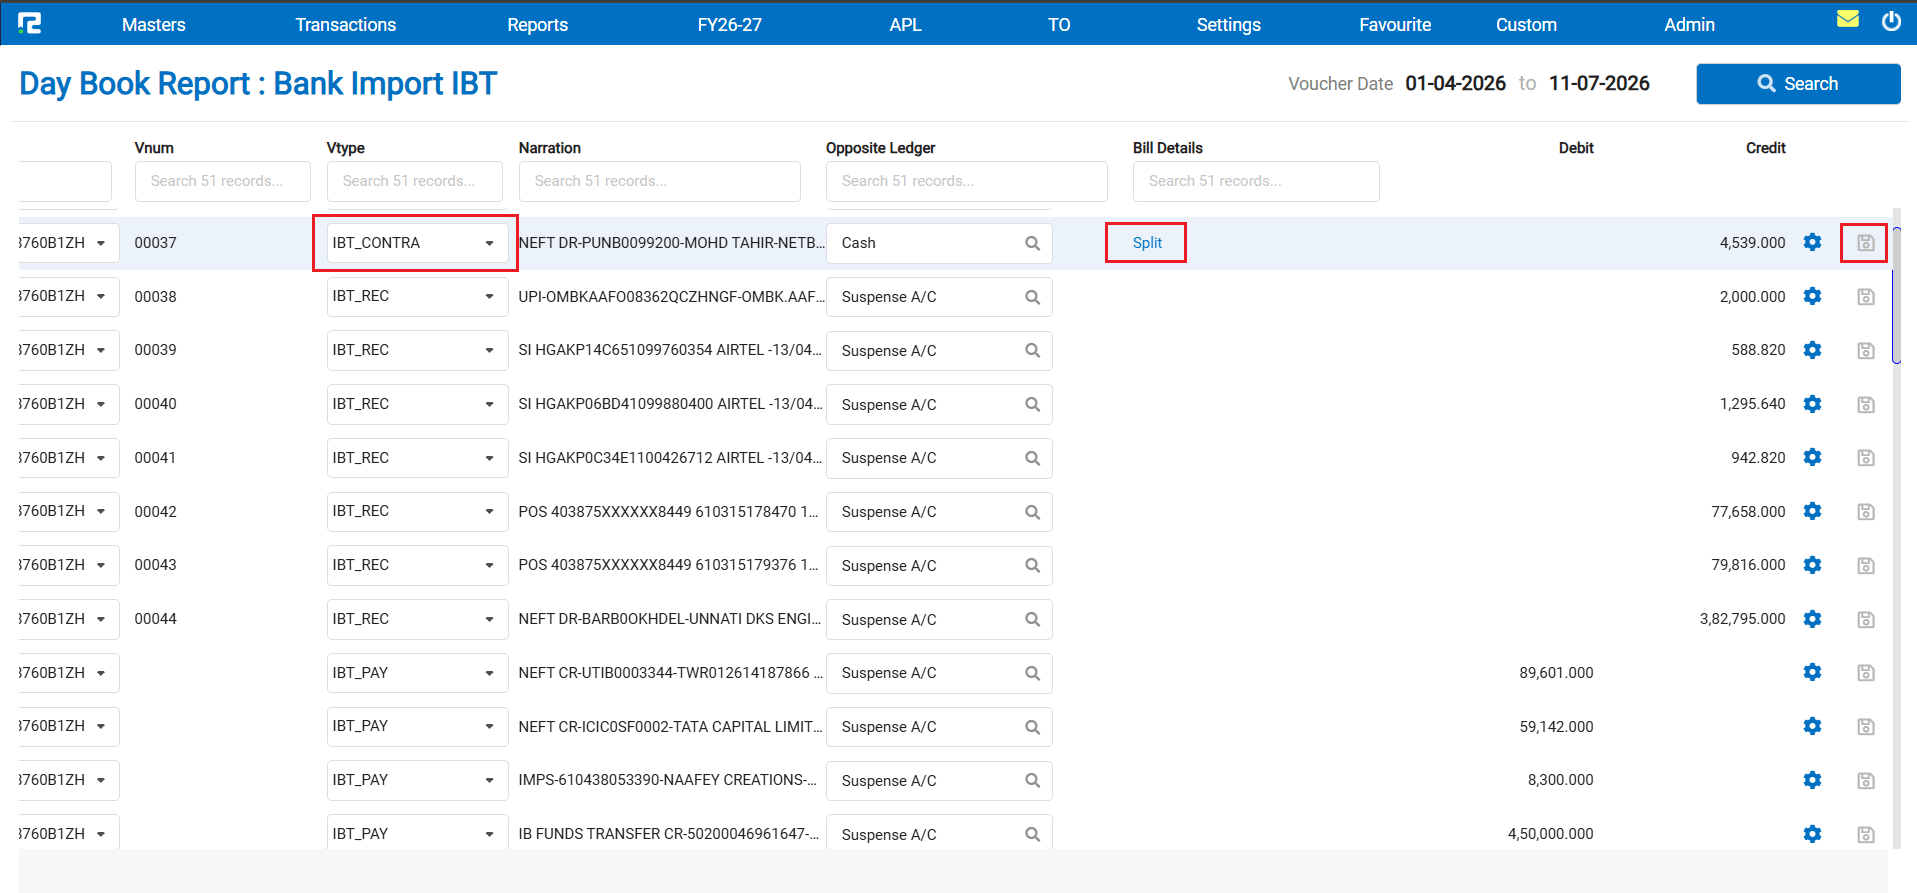Focus the Narration search filter field
The width and height of the screenshot is (1917, 893).
pos(659,181)
